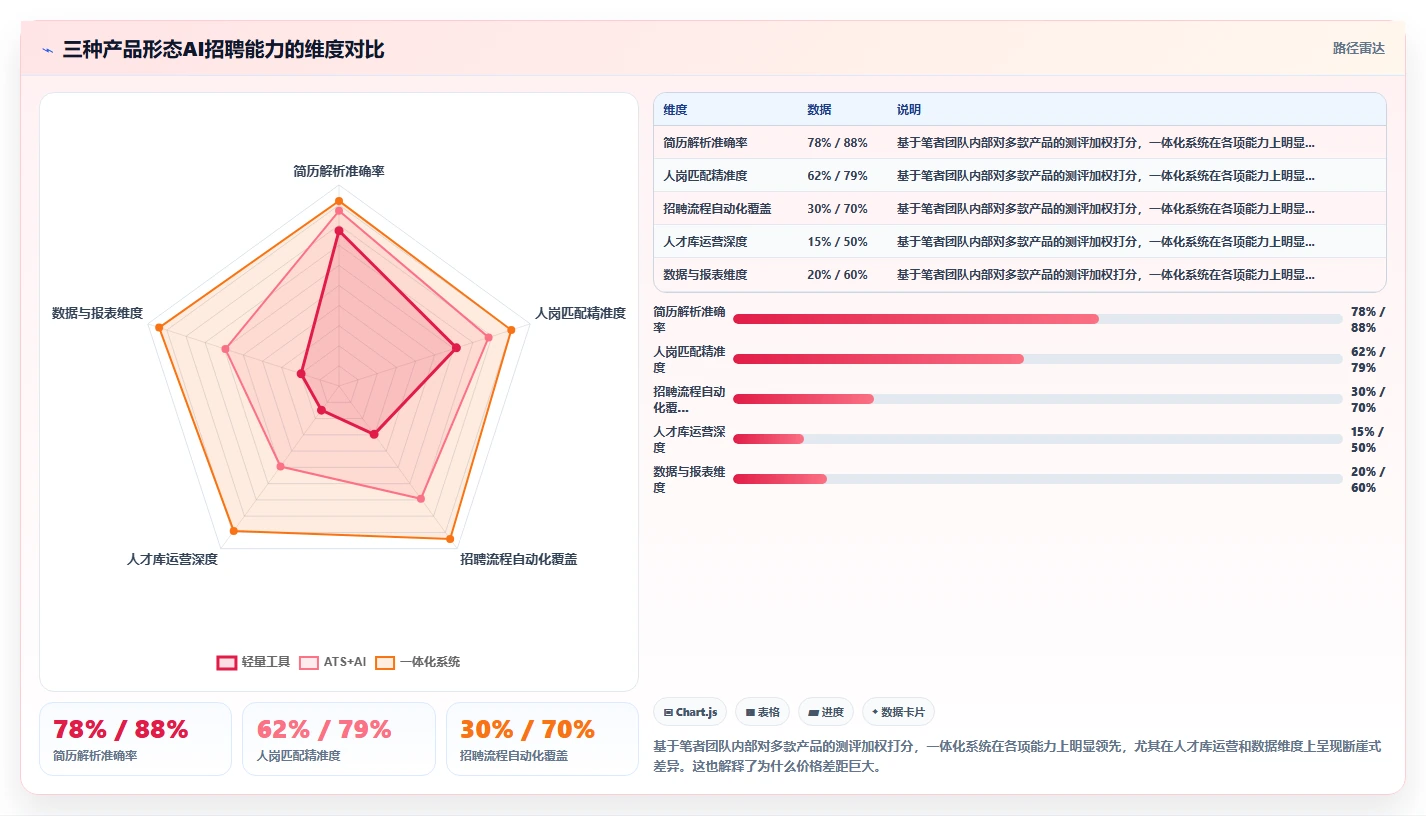Toggle ATS+AI legend swatch in radar chart
Viewport: 1426px width, 816px height.
click(x=309, y=662)
